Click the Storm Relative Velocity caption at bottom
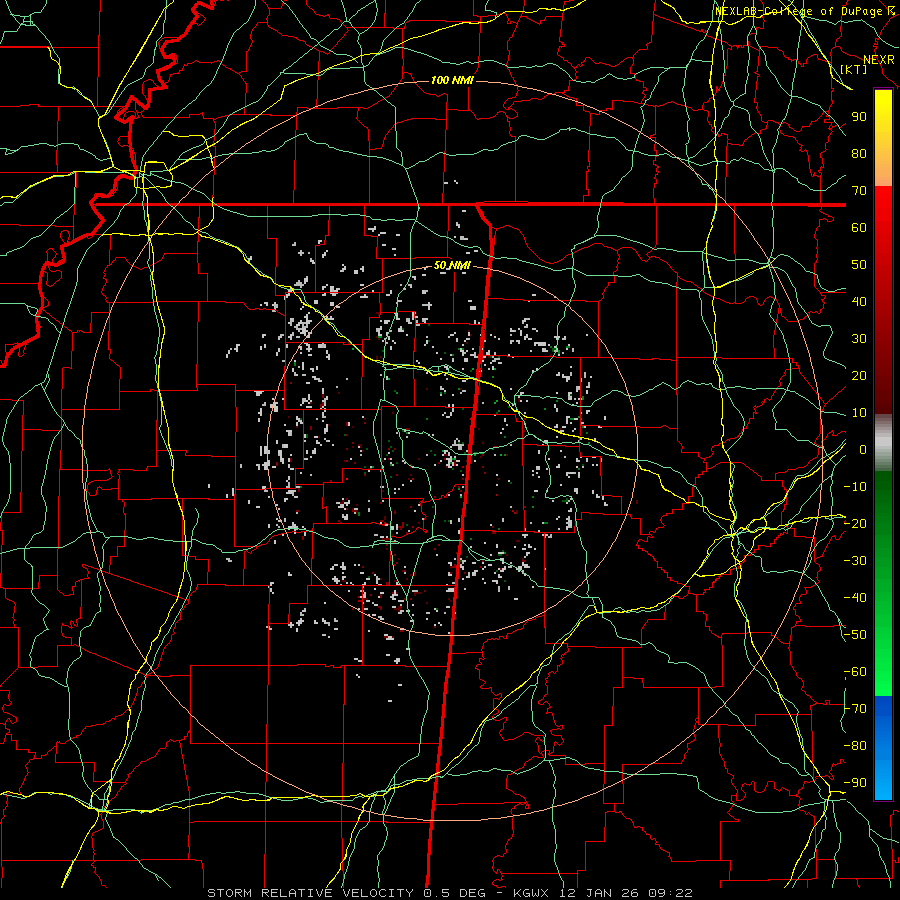The width and height of the screenshot is (900, 900). pos(449,893)
